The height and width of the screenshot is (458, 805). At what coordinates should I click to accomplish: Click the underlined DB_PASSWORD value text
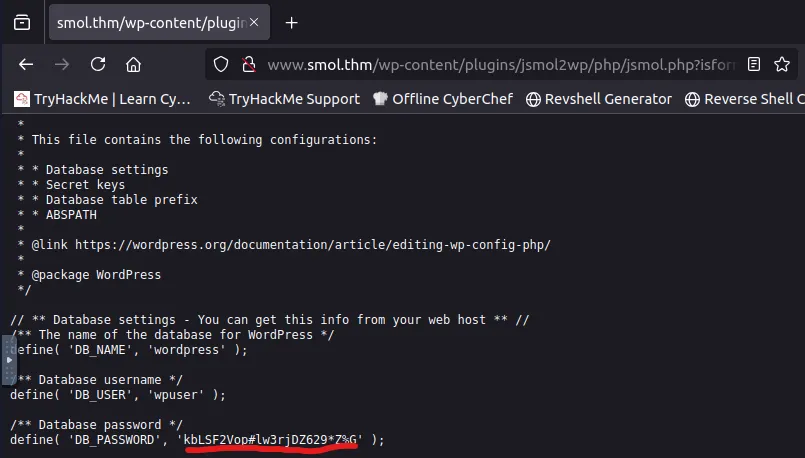pos(272,439)
